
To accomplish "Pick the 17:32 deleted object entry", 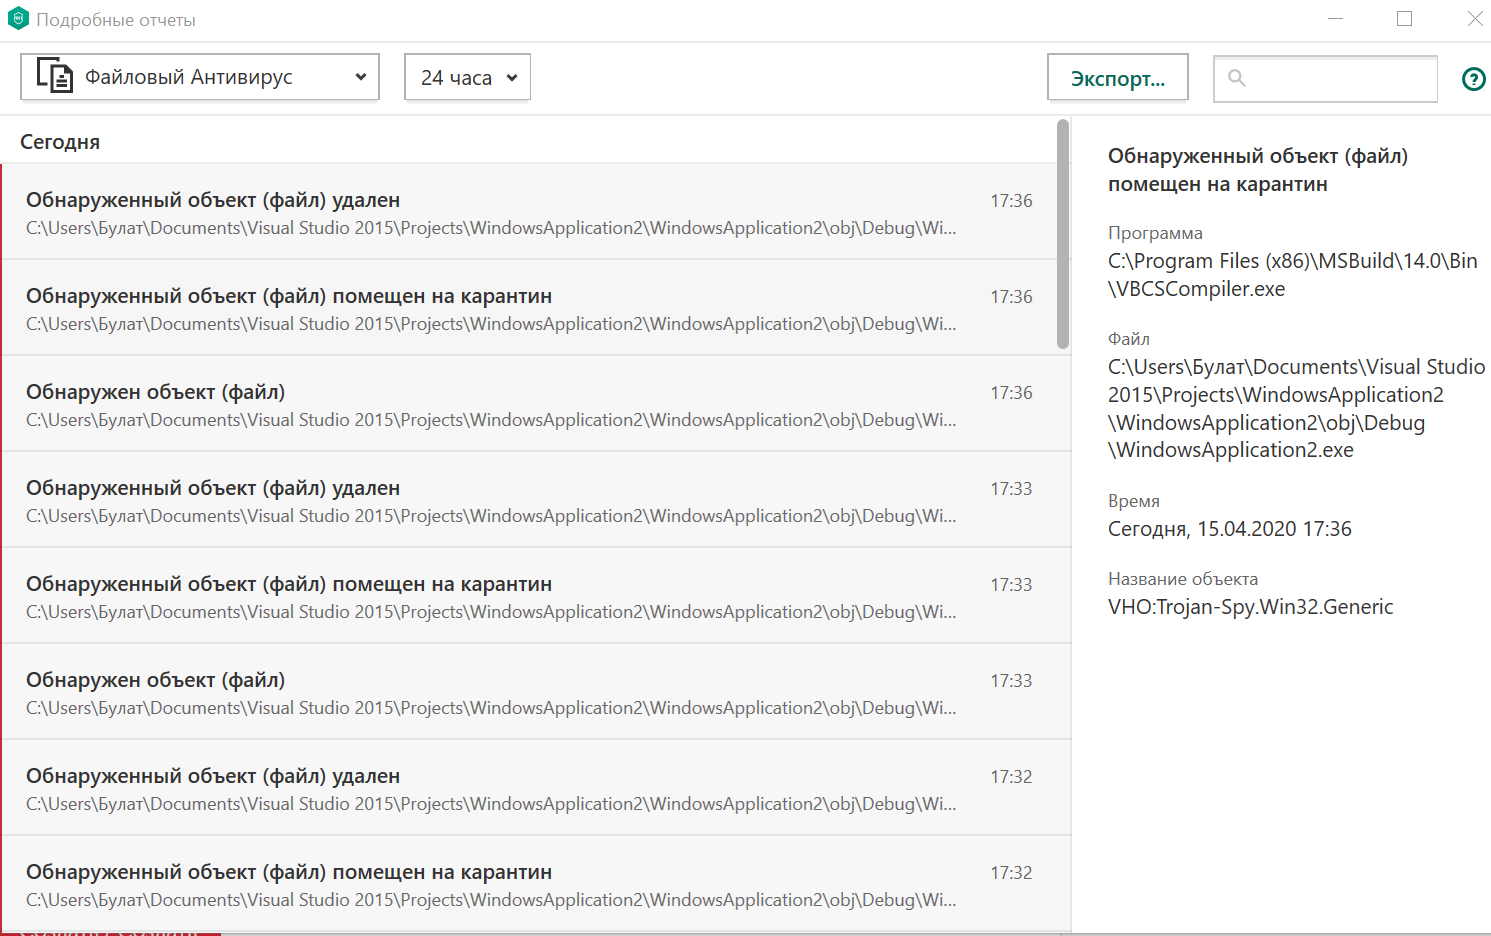I will pos(530,788).
